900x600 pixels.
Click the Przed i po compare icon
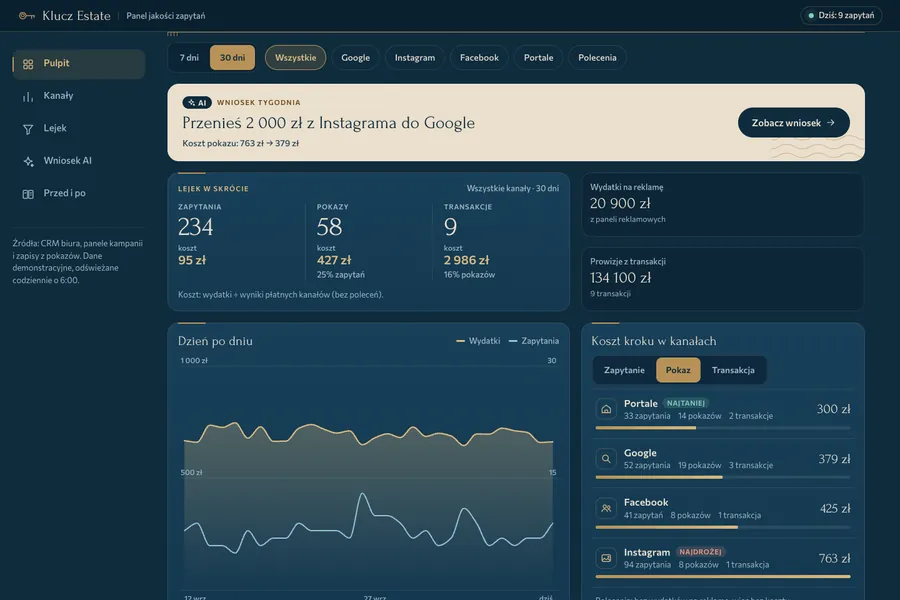coord(28,194)
